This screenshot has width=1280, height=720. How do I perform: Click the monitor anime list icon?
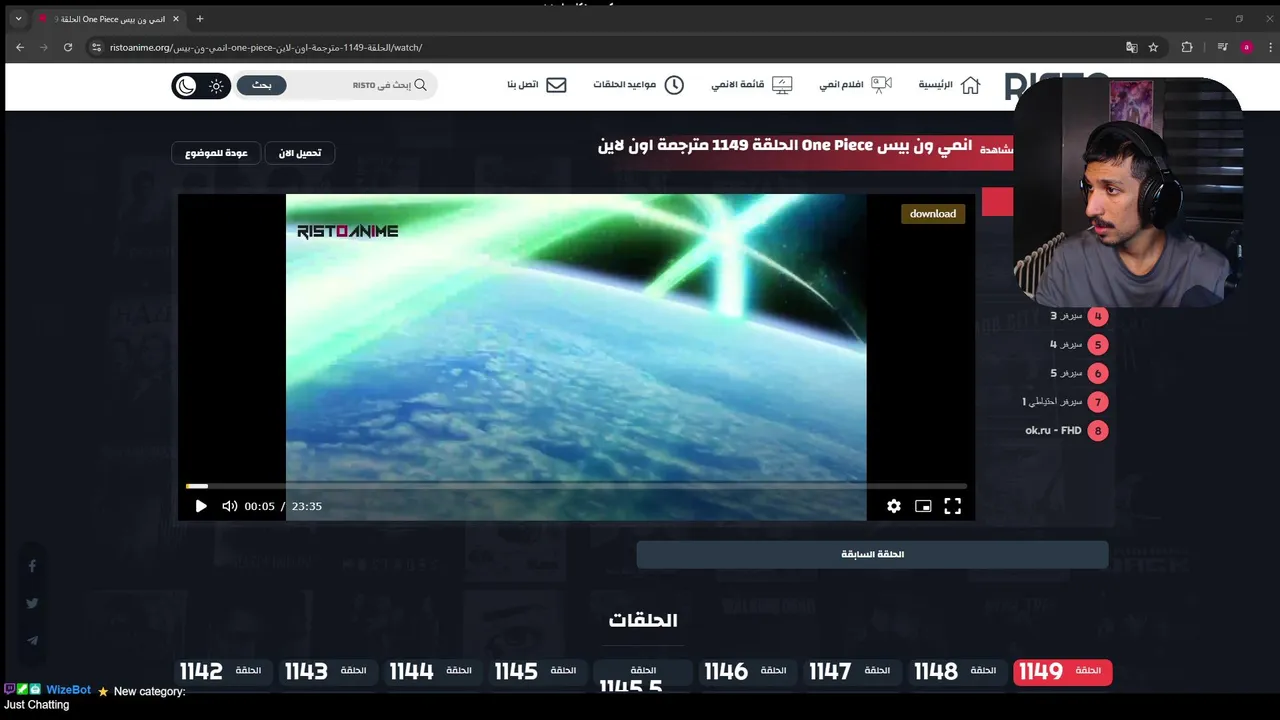tap(782, 85)
